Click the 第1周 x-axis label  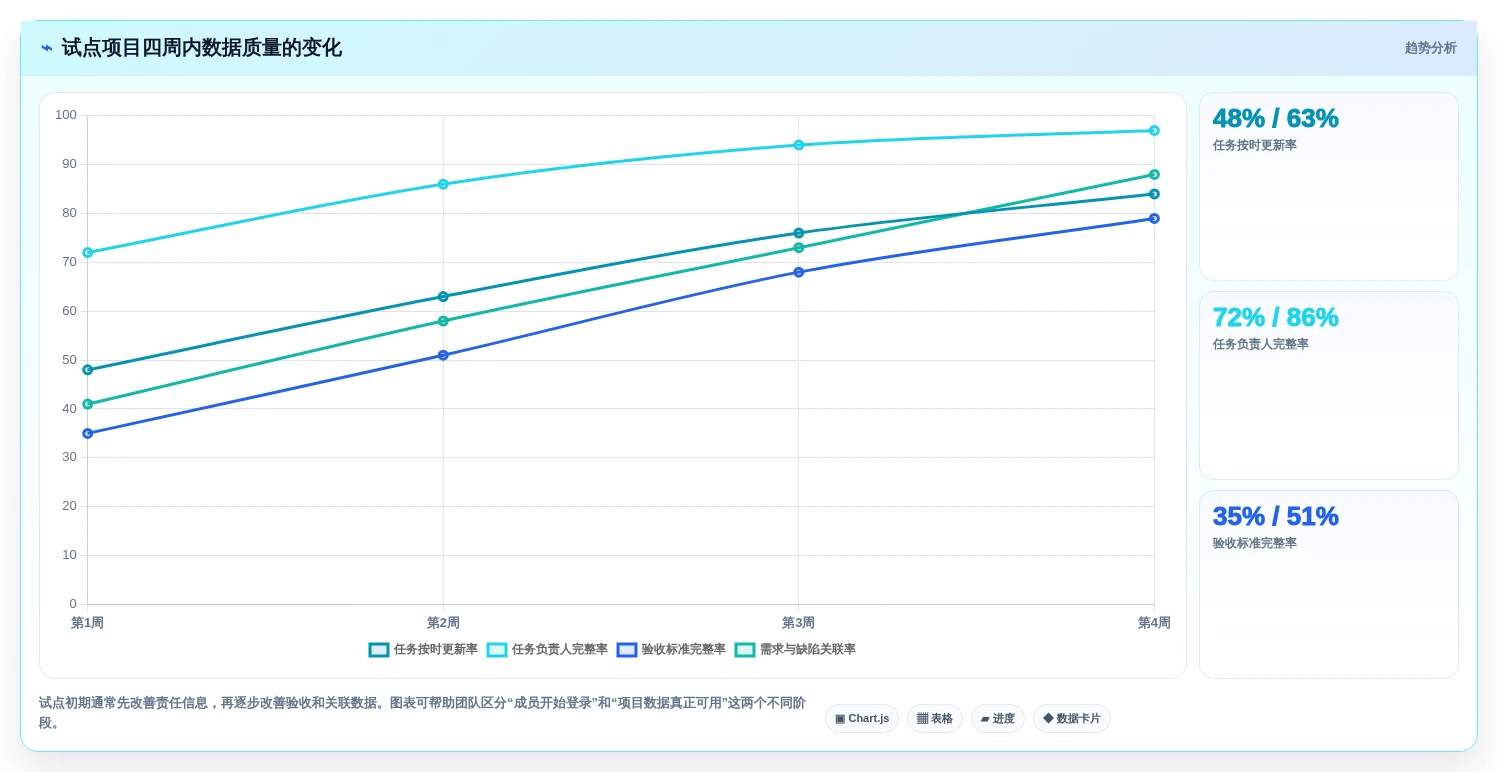pyautogui.click(x=87, y=623)
